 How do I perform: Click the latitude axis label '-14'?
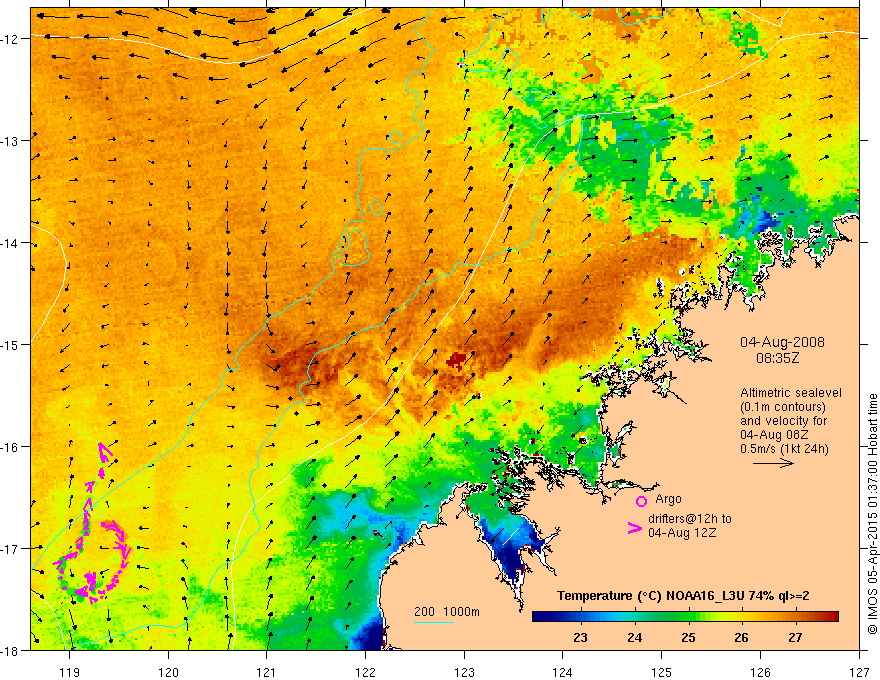coord(11,242)
